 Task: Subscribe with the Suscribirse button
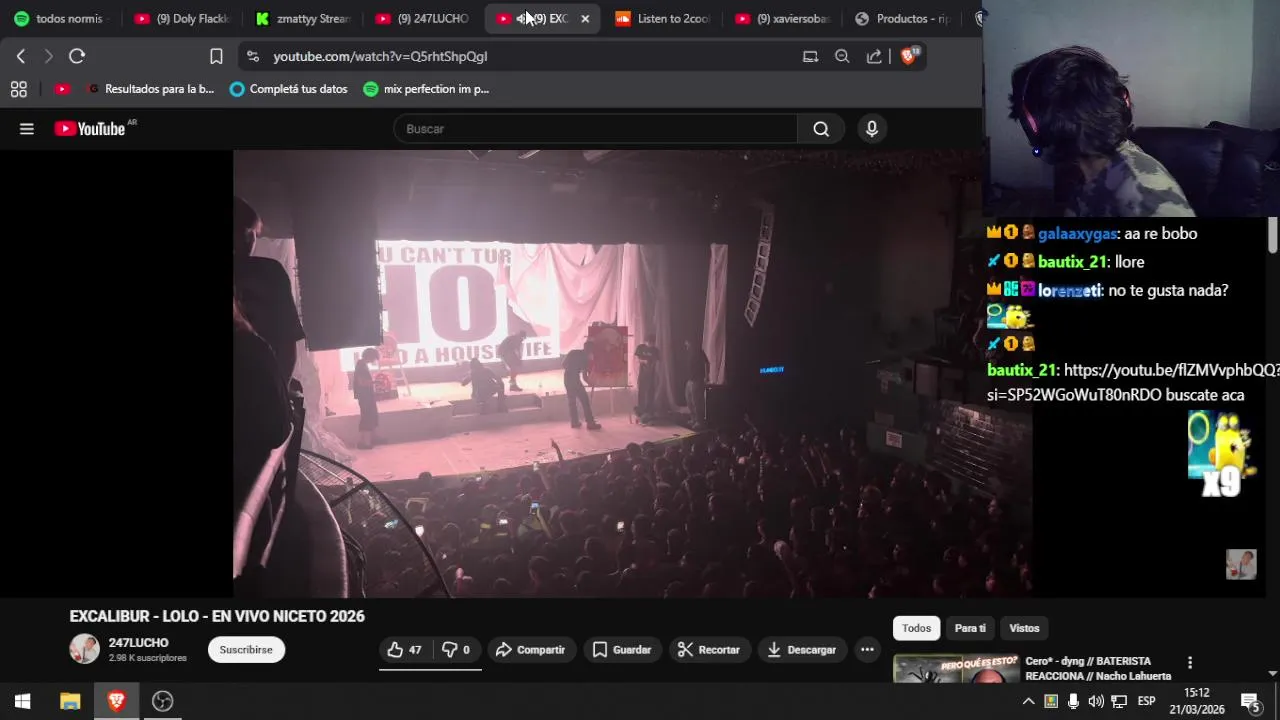(x=246, y=650)
